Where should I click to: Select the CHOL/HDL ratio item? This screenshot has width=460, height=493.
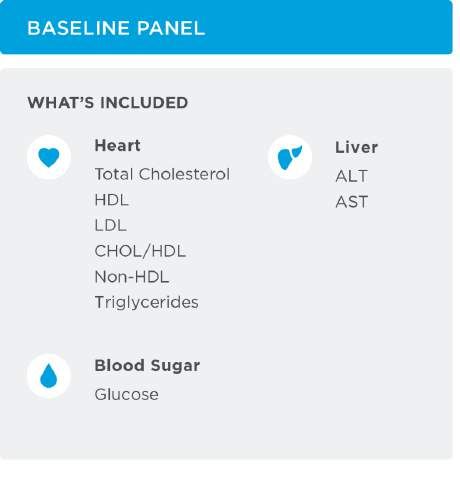click(x=140, y=251)
